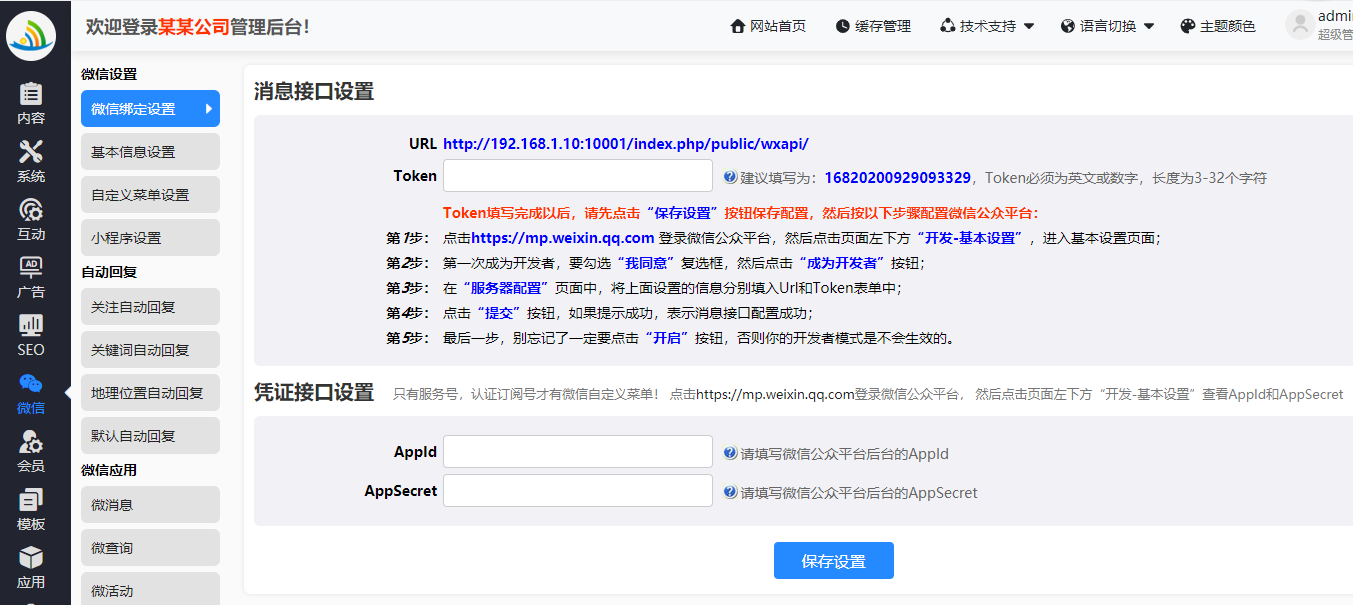Viewport: 1353px width, 605px height.
Task: Open 自定义菜单设置 in side menu
Action: (x=150, y=195)
